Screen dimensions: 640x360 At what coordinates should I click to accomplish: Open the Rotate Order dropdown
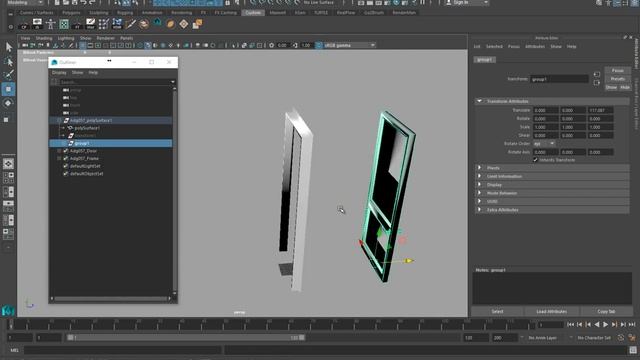coord(544,144)
